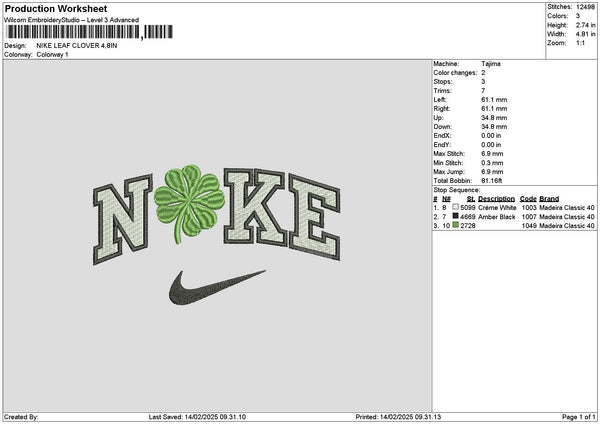Click the 'Max Stitch:' label
The width and height of the screenshot is (600, 424).
point(449,154)
